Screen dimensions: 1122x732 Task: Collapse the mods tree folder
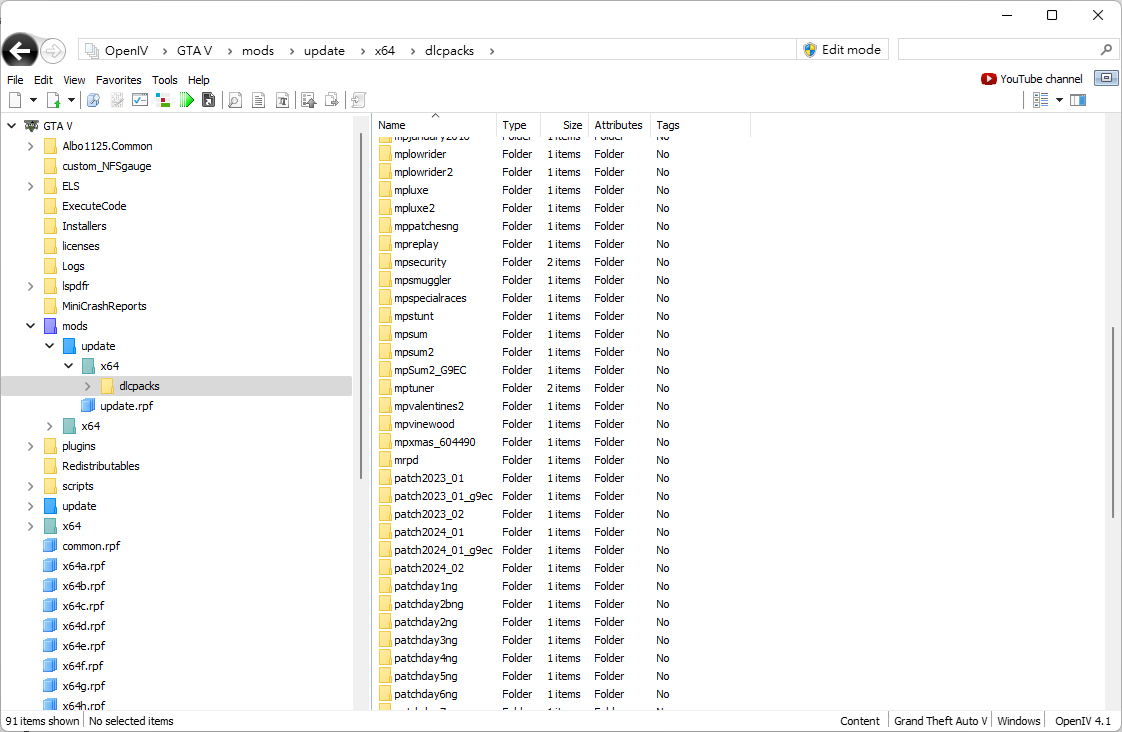click(30, 326)
